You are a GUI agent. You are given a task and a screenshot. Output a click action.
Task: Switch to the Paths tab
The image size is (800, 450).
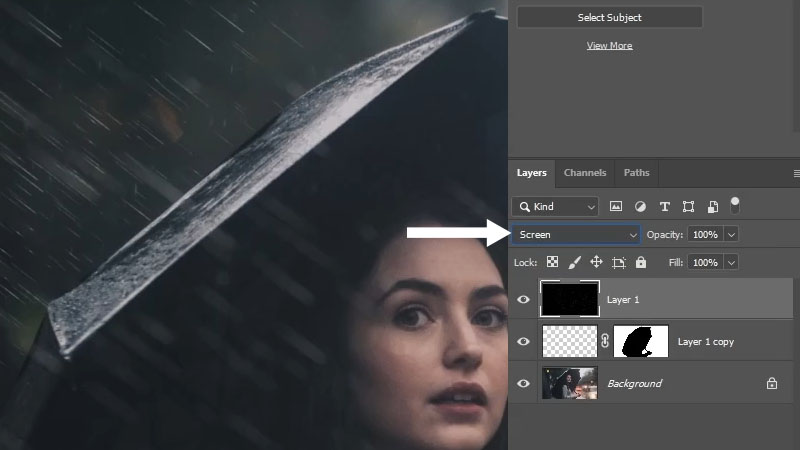tap(636, 173)
